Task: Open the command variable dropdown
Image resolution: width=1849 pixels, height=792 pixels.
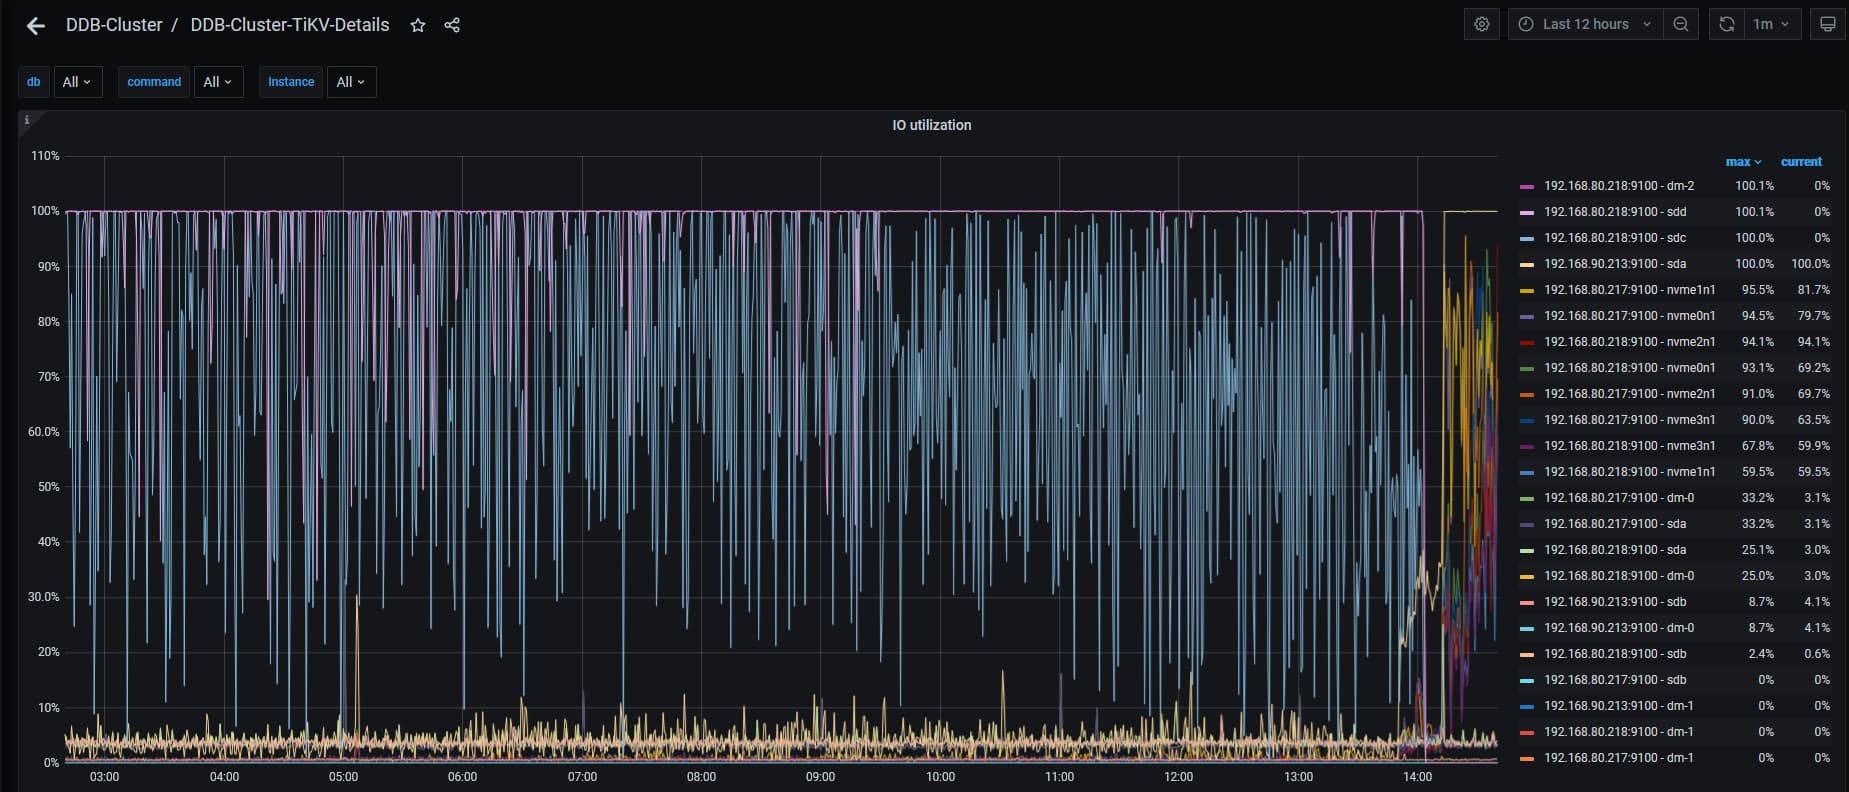Action: pyautogui.click(x=217, y=82)
